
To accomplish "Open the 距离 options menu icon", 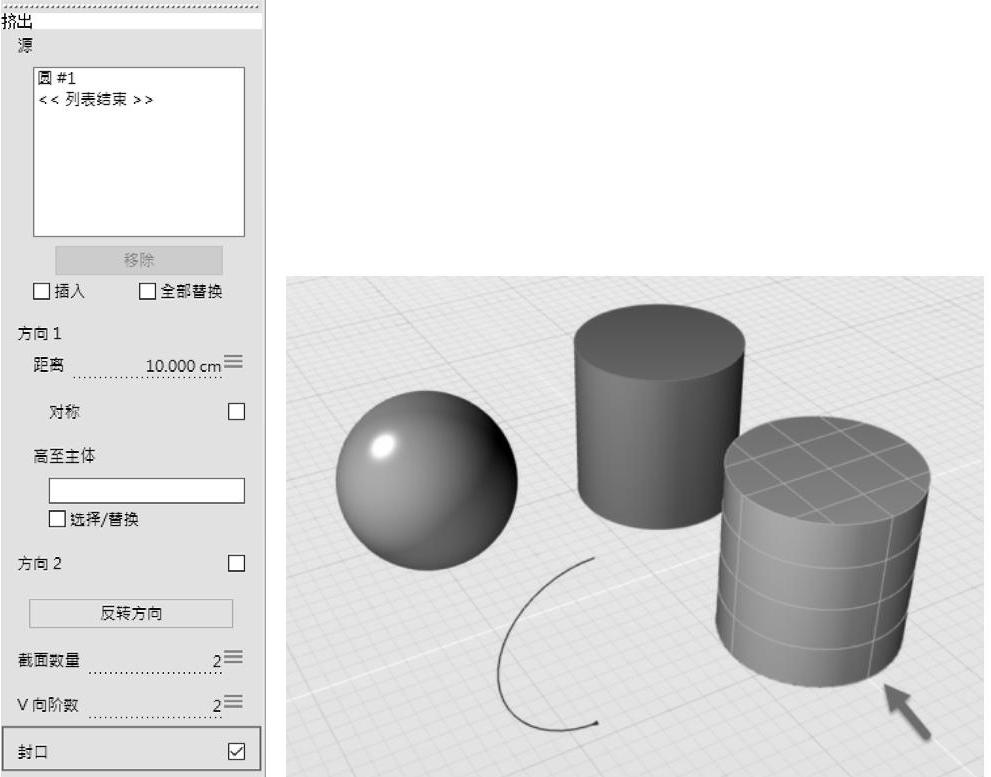I will coord(233,362).
